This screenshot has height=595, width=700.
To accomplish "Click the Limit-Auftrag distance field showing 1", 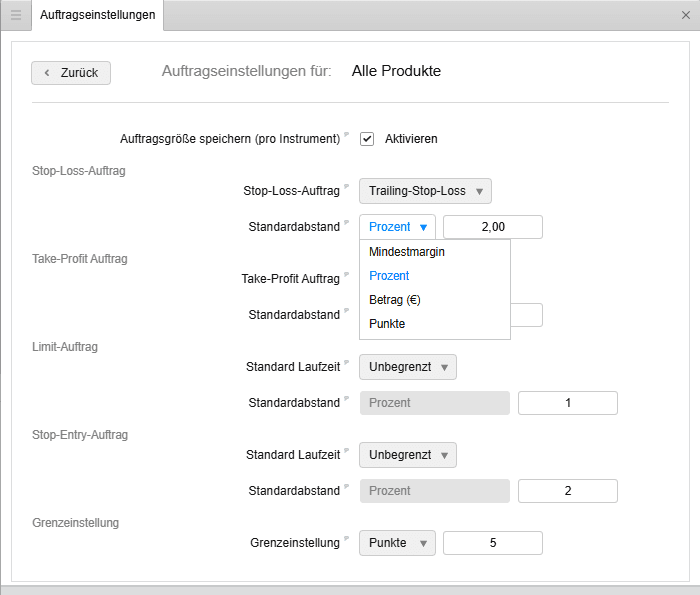I will 567,403.
